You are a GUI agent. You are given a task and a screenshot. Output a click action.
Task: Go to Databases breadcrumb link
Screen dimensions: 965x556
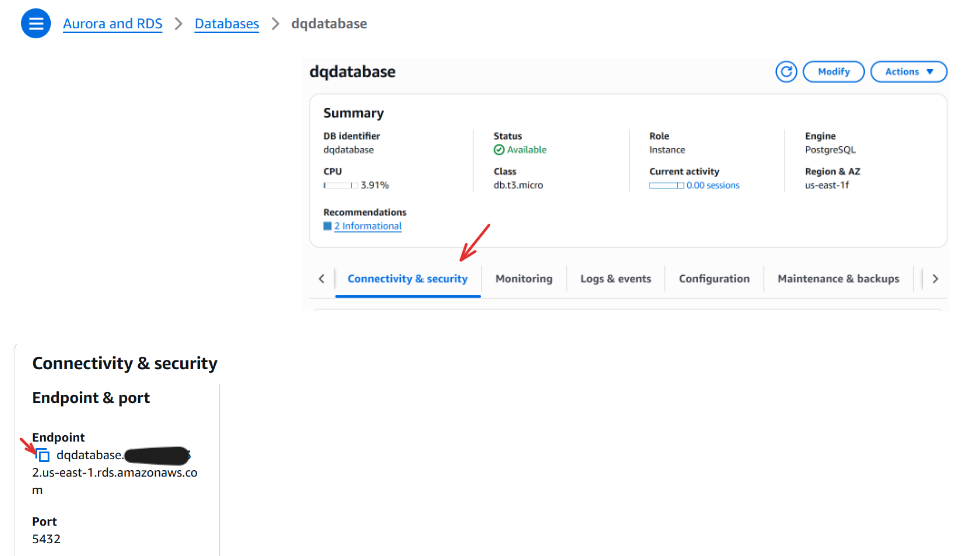coord(226,23)
